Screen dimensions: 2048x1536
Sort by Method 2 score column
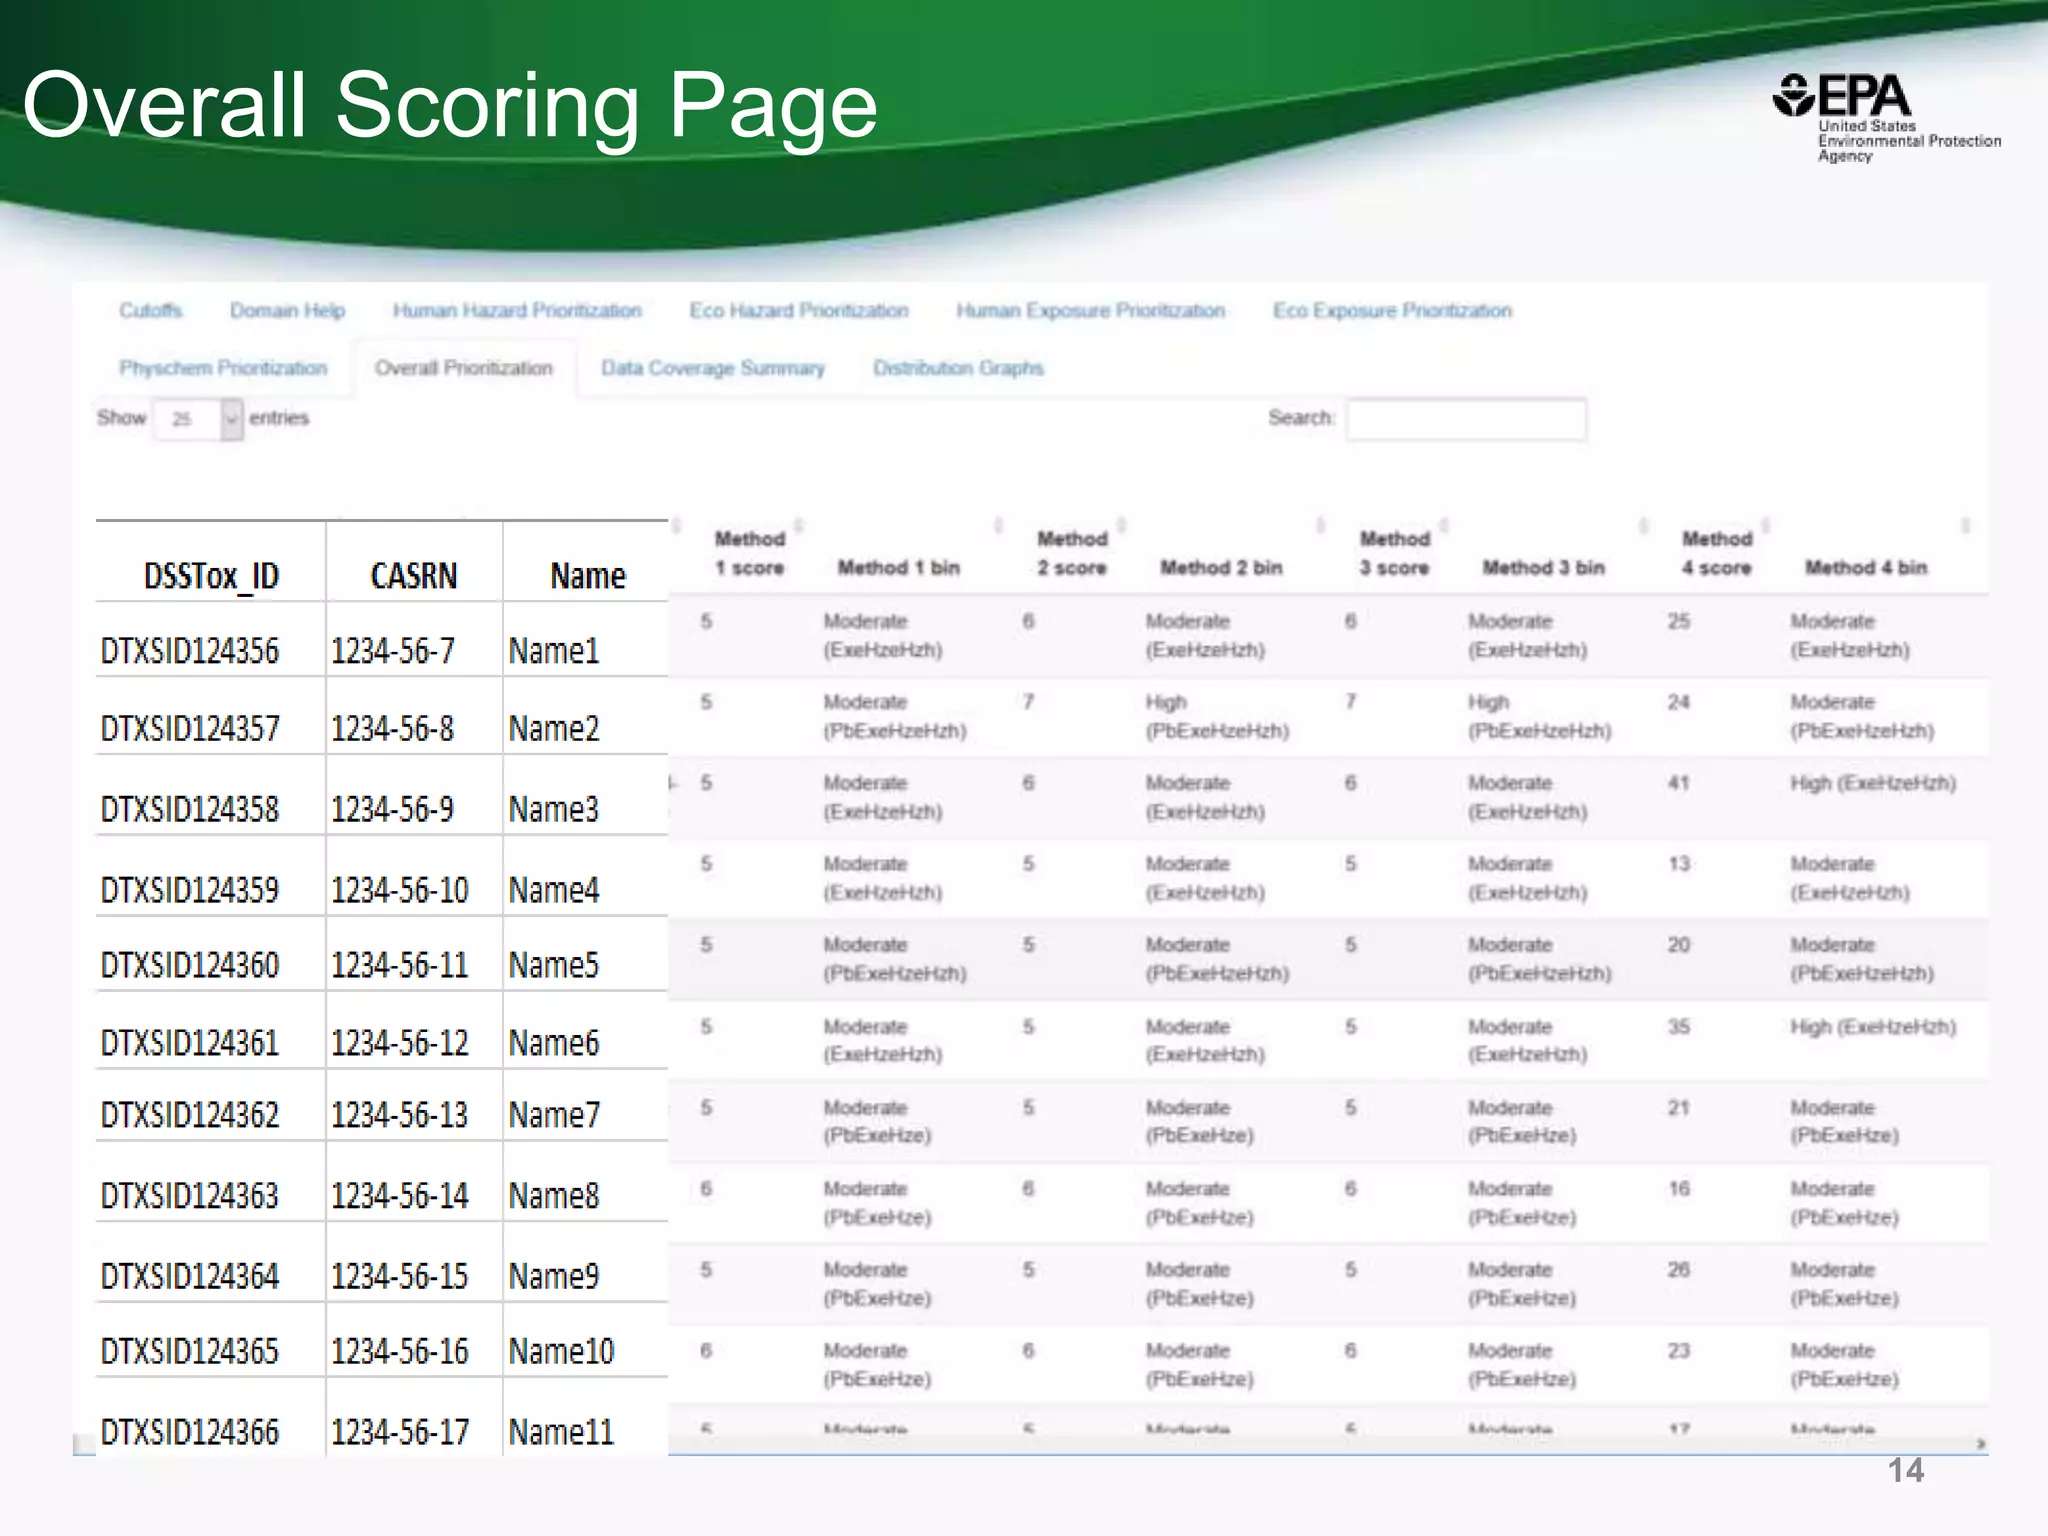(x=1072, y=553)
